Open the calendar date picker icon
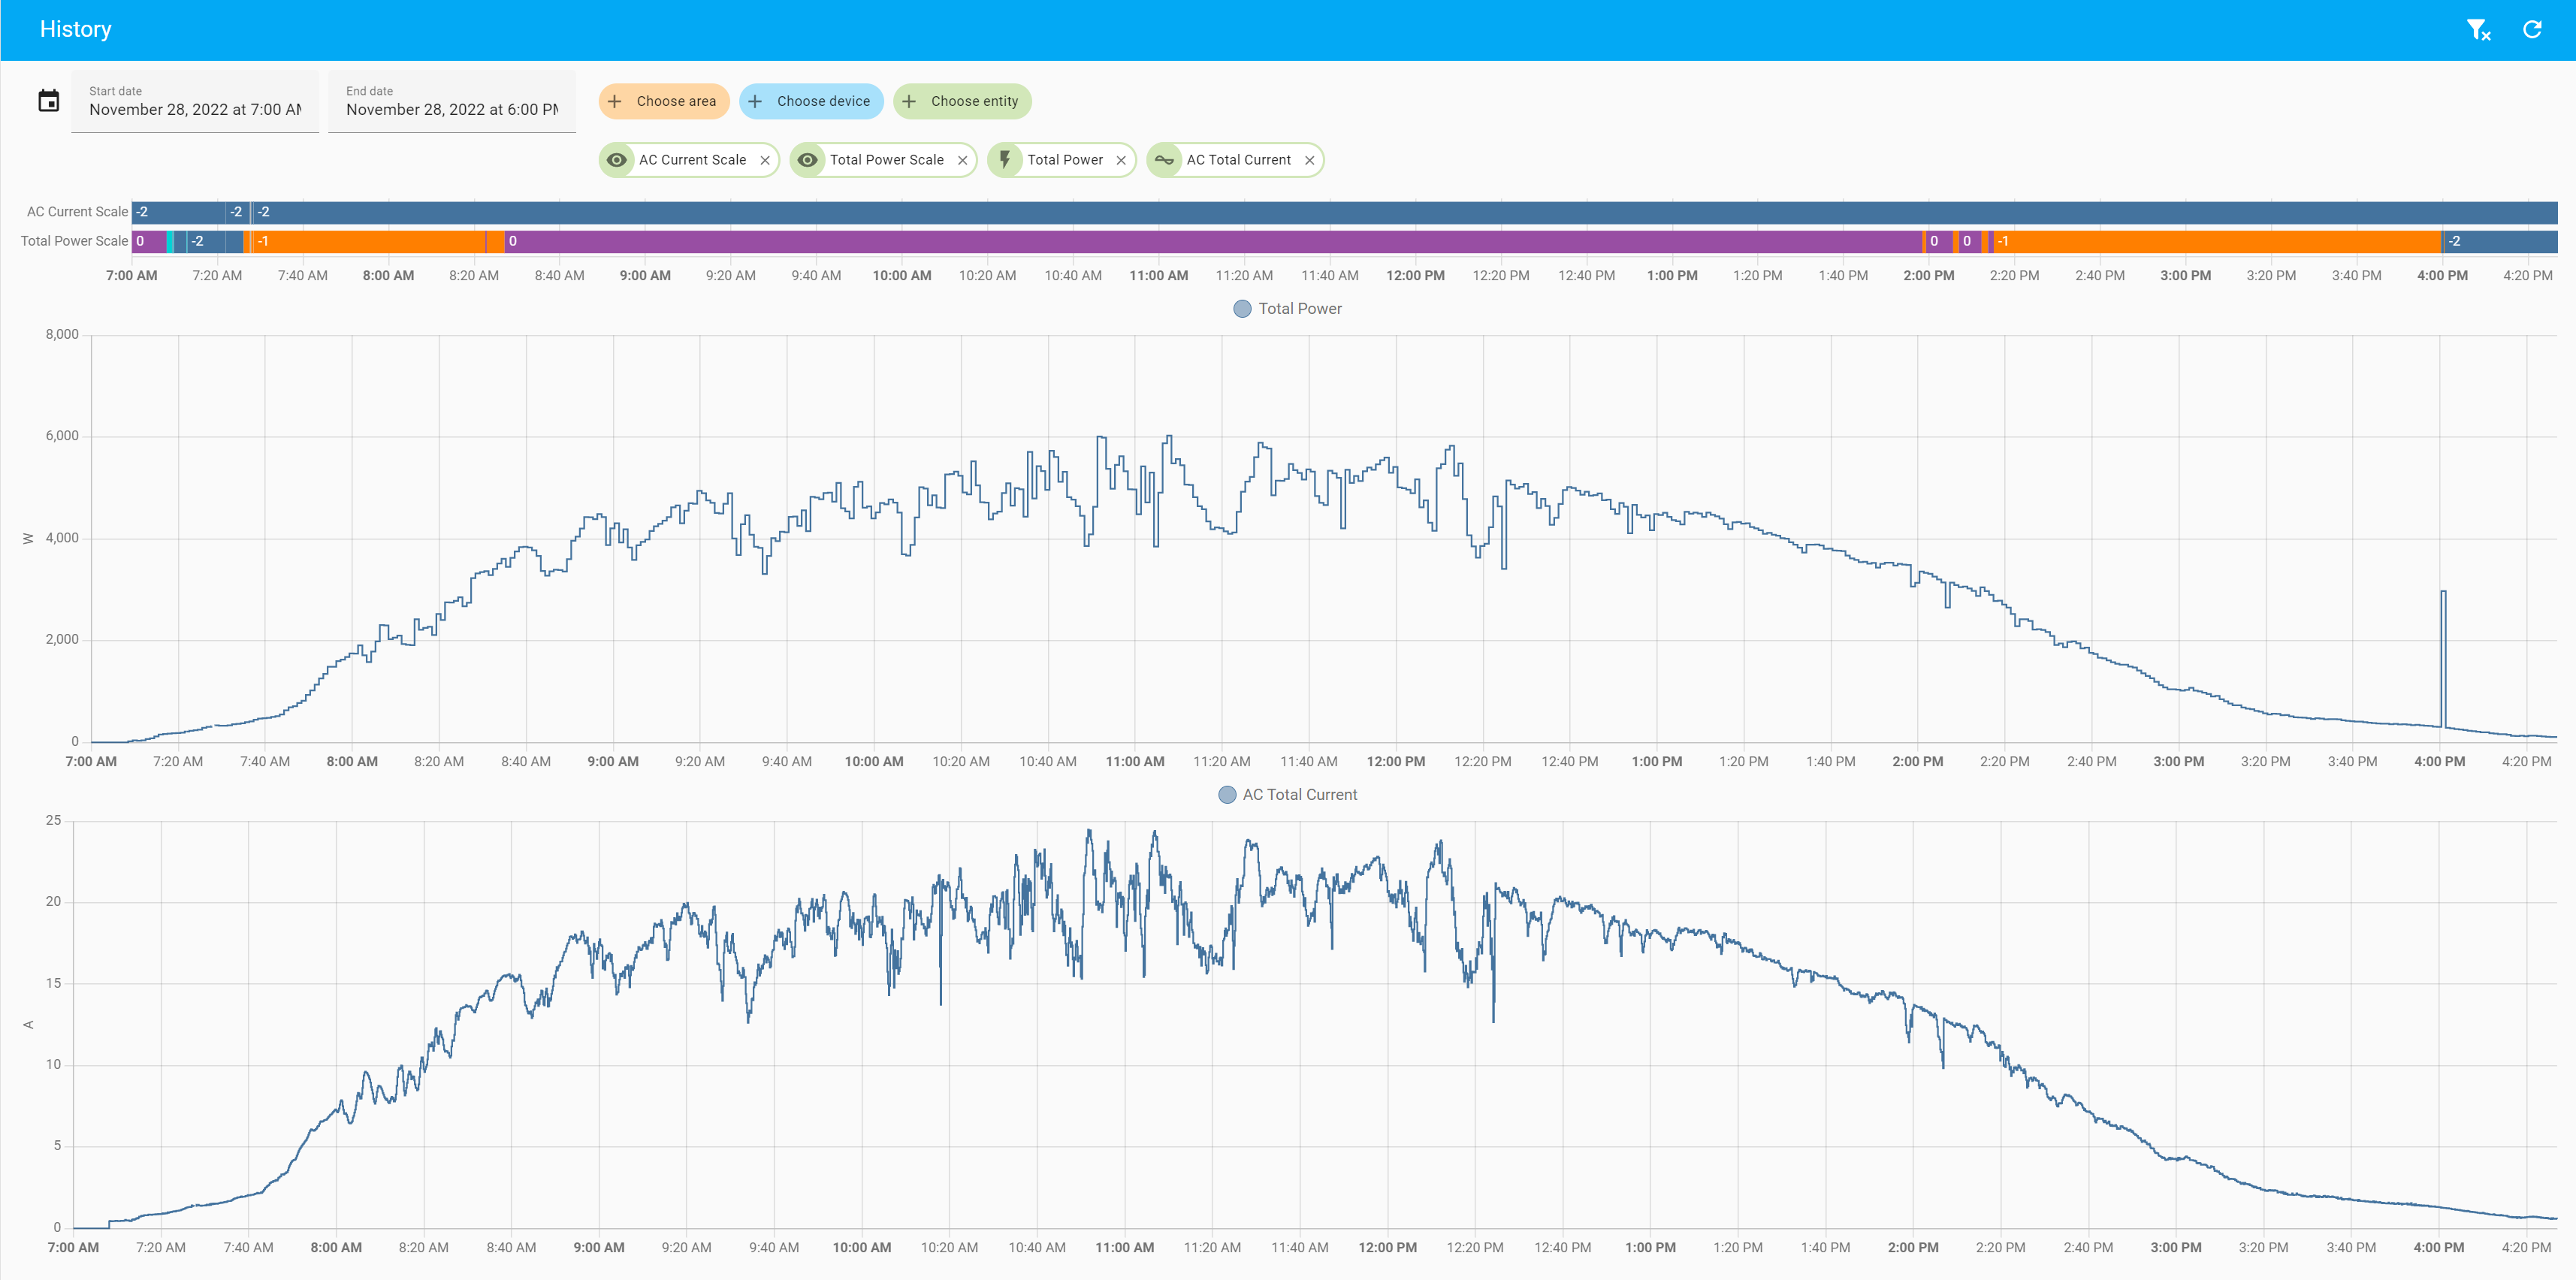Screen dimensions: 2576x1280 pos(49,101)
